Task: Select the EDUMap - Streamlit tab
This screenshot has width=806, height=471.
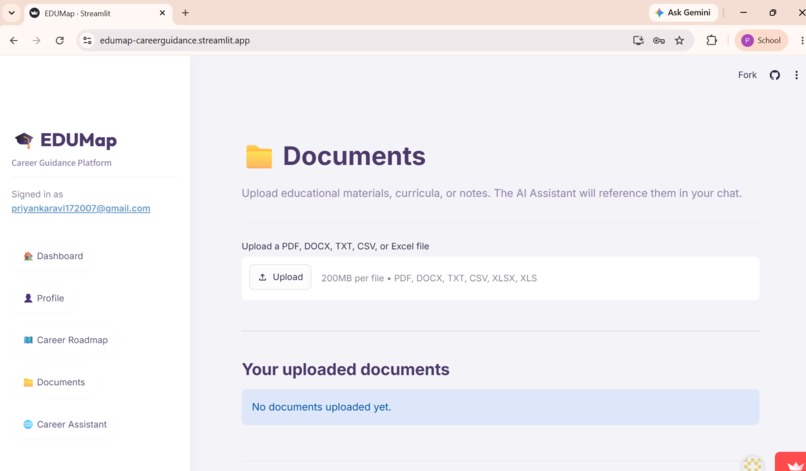Action: tap(98, 13)
